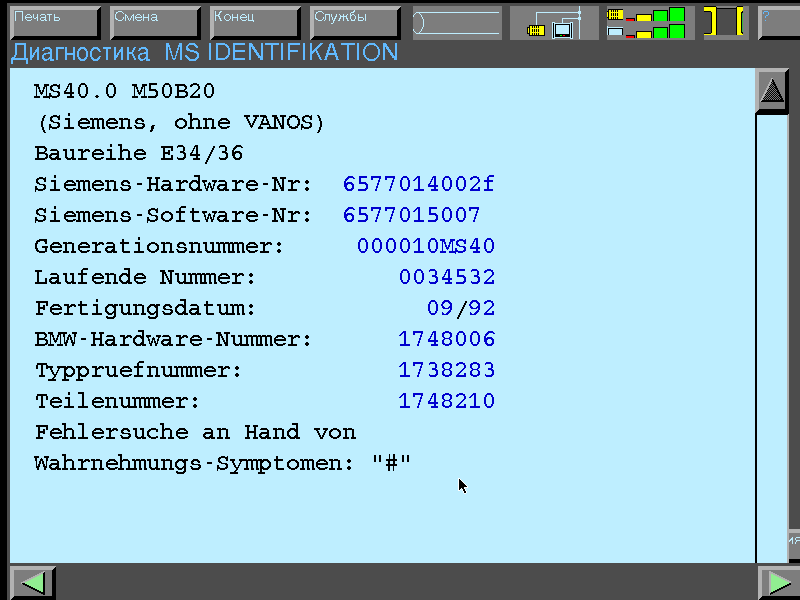Select Typpruefnummer value 1738283
The height and width of the screenshot is (600, 800).
point(447,370)
